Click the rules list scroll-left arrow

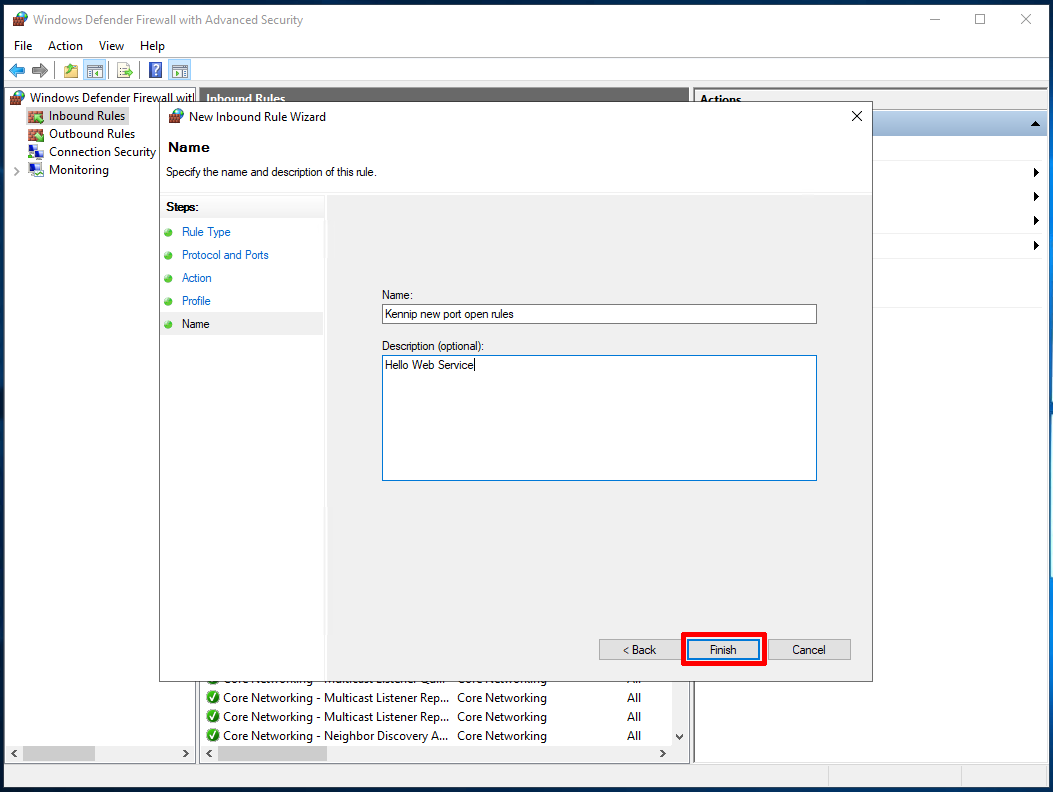(210, 754)
